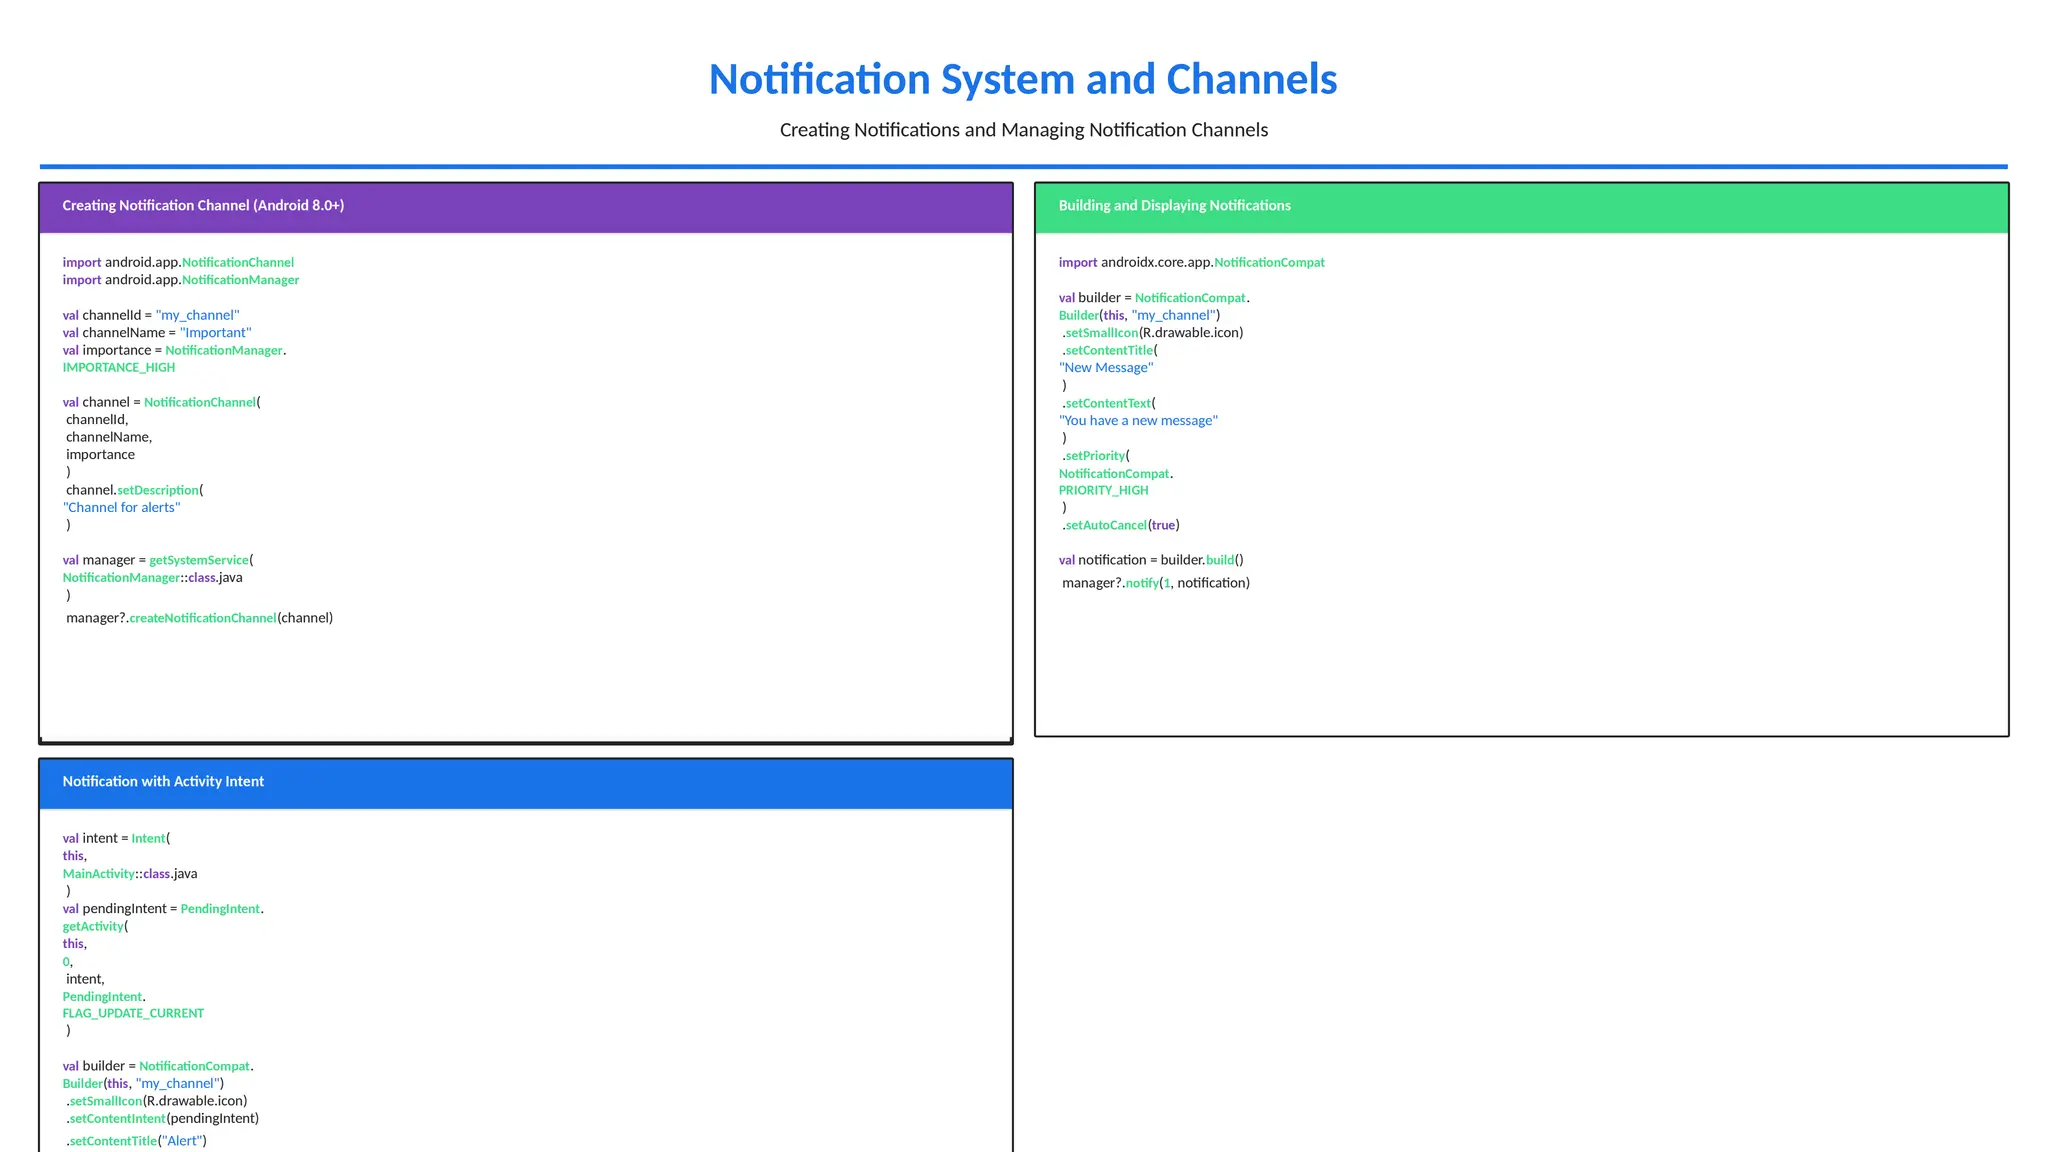The width and height of the screenshot is (2048, 1152).
Task: Click the "New Message" string
Action: (x=1106, y=368)
